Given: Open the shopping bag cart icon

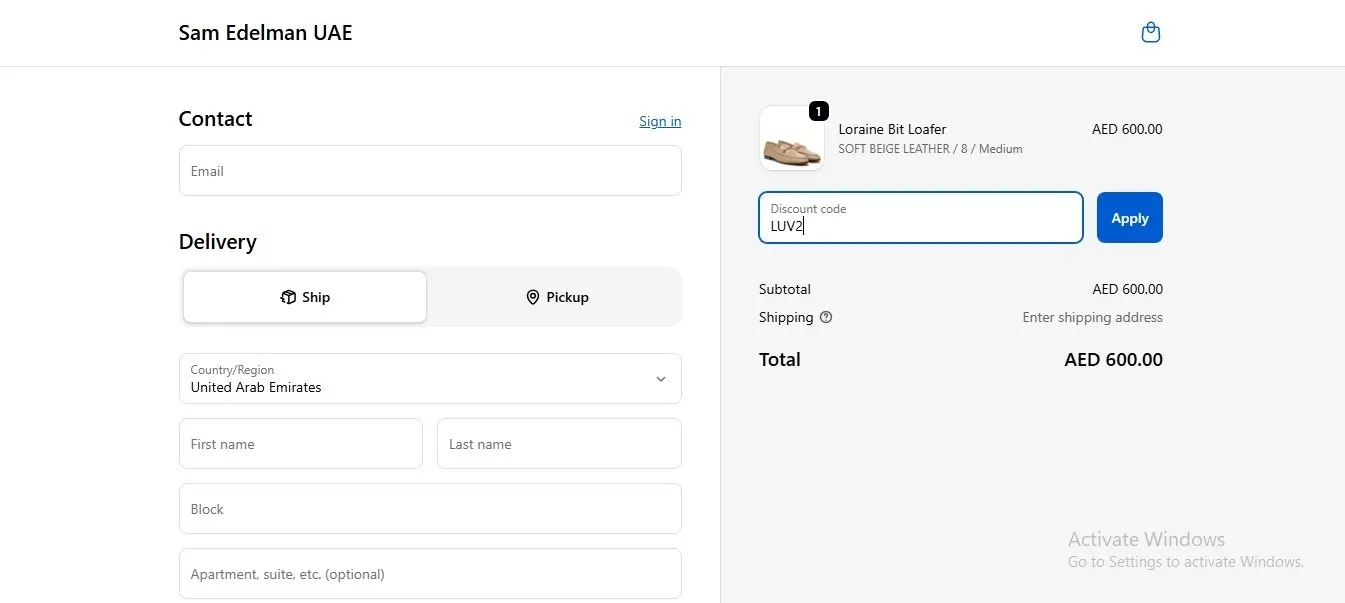Looking at the screenshot, I should [x=1151, y=33].
